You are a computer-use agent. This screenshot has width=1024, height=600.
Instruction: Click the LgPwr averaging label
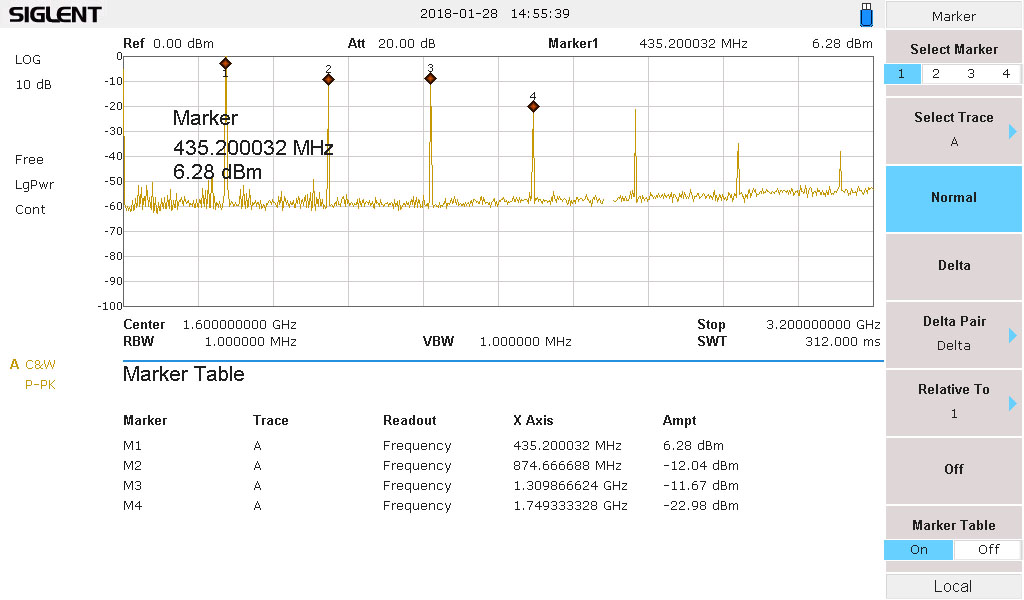pyautogui.click(x=35, y=185)
